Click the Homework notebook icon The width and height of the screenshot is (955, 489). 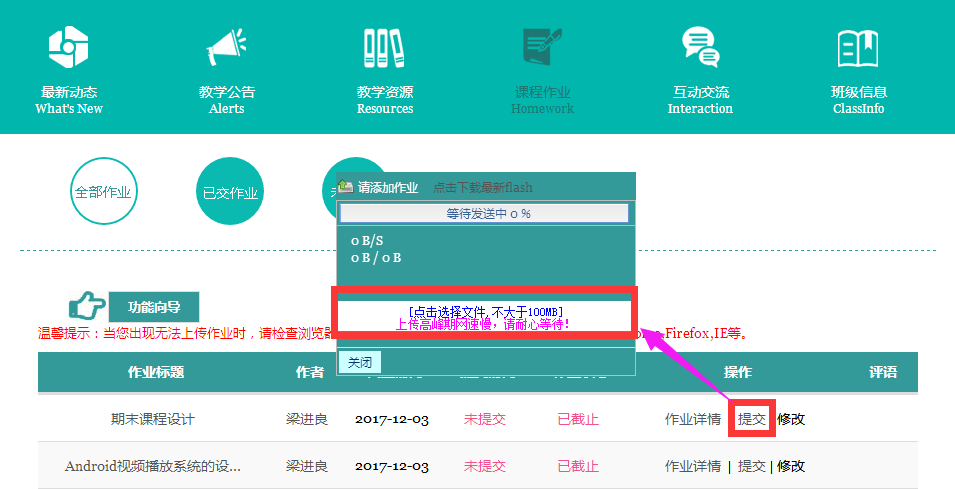[x=542, y=46]
